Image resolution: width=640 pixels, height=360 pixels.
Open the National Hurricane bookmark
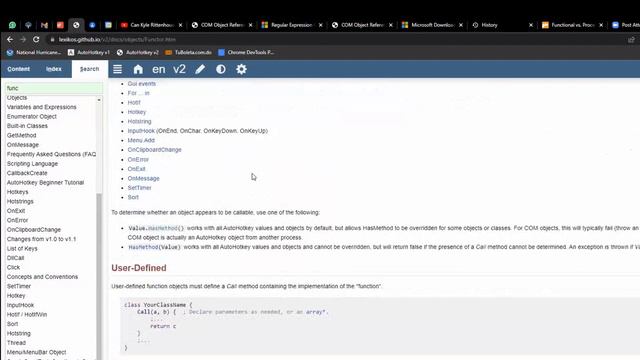coord(33,52)
